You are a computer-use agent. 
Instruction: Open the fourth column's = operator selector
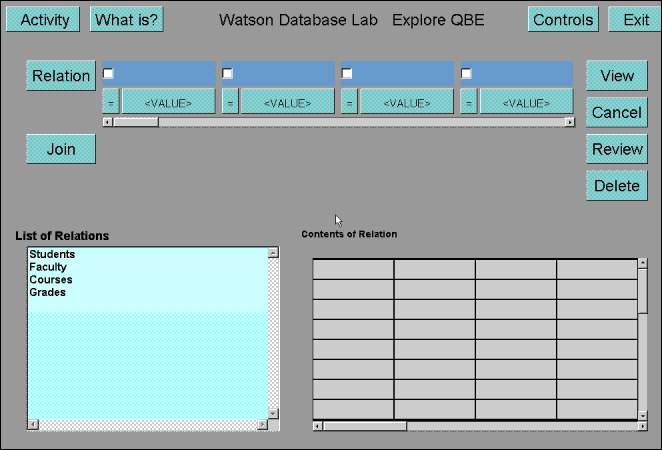click(469, 101)
